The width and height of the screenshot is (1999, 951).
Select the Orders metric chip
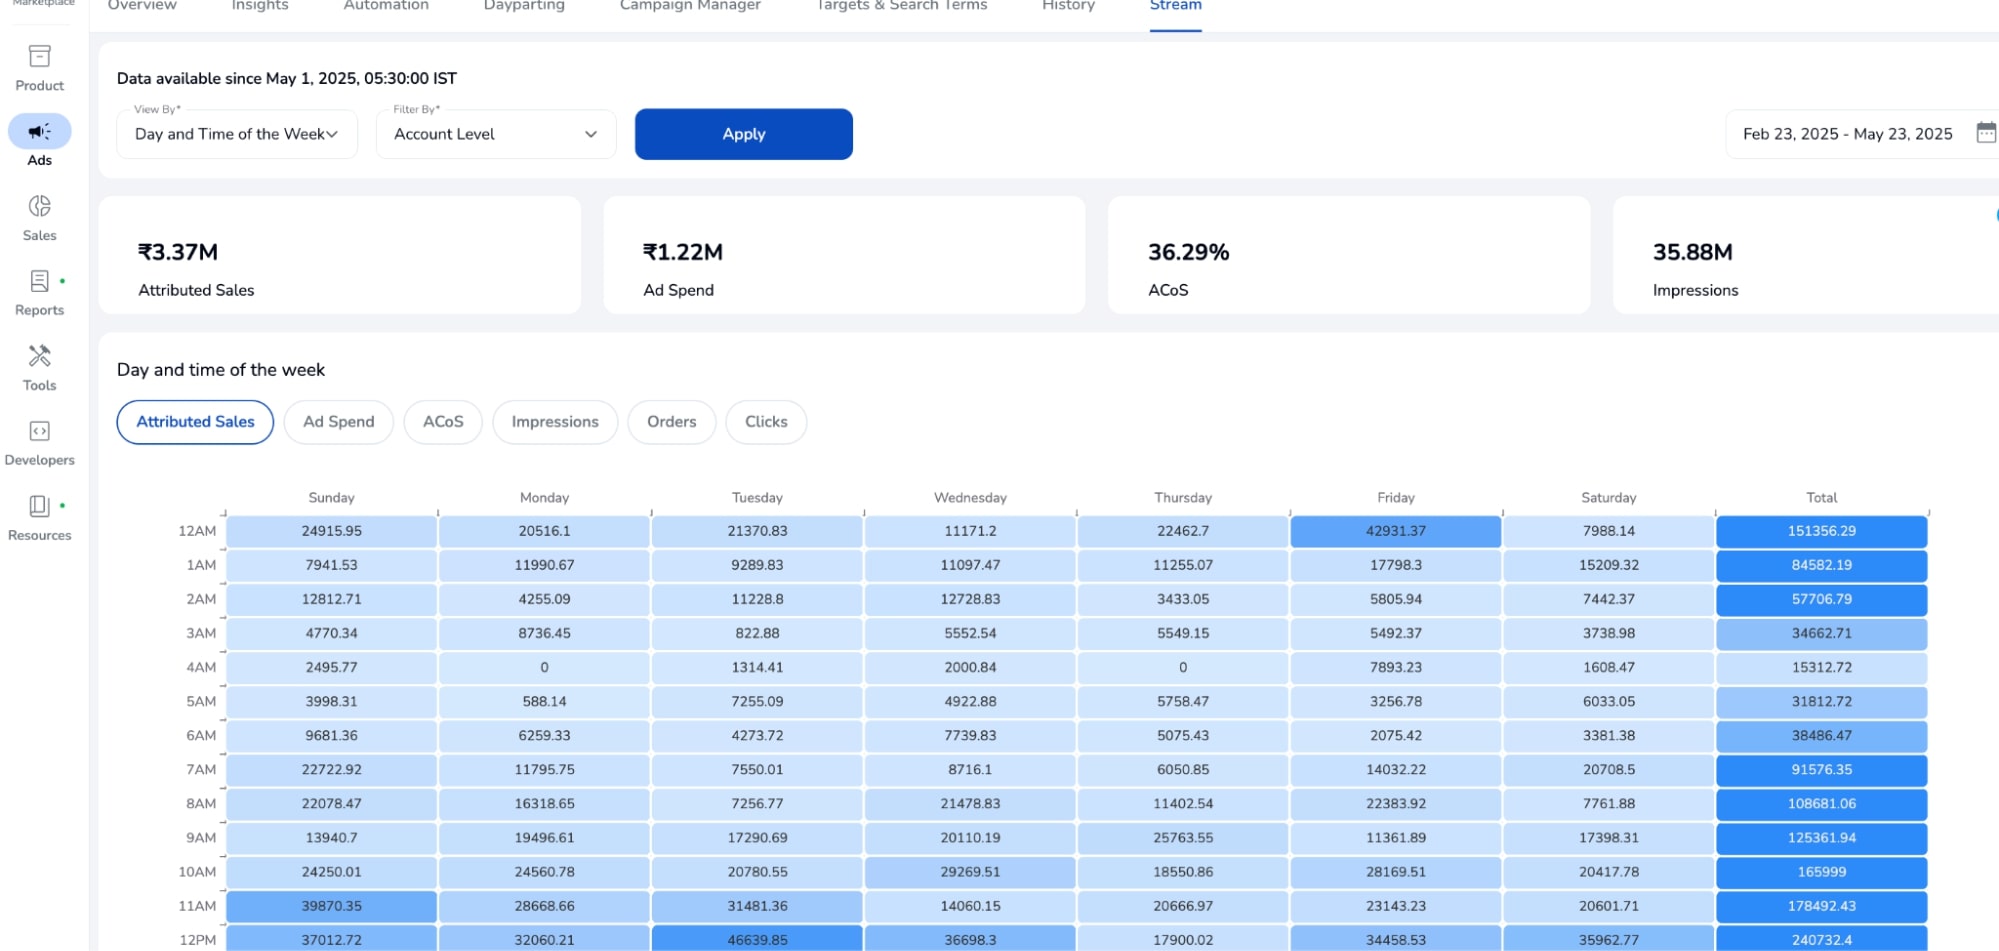click(671, 422)
